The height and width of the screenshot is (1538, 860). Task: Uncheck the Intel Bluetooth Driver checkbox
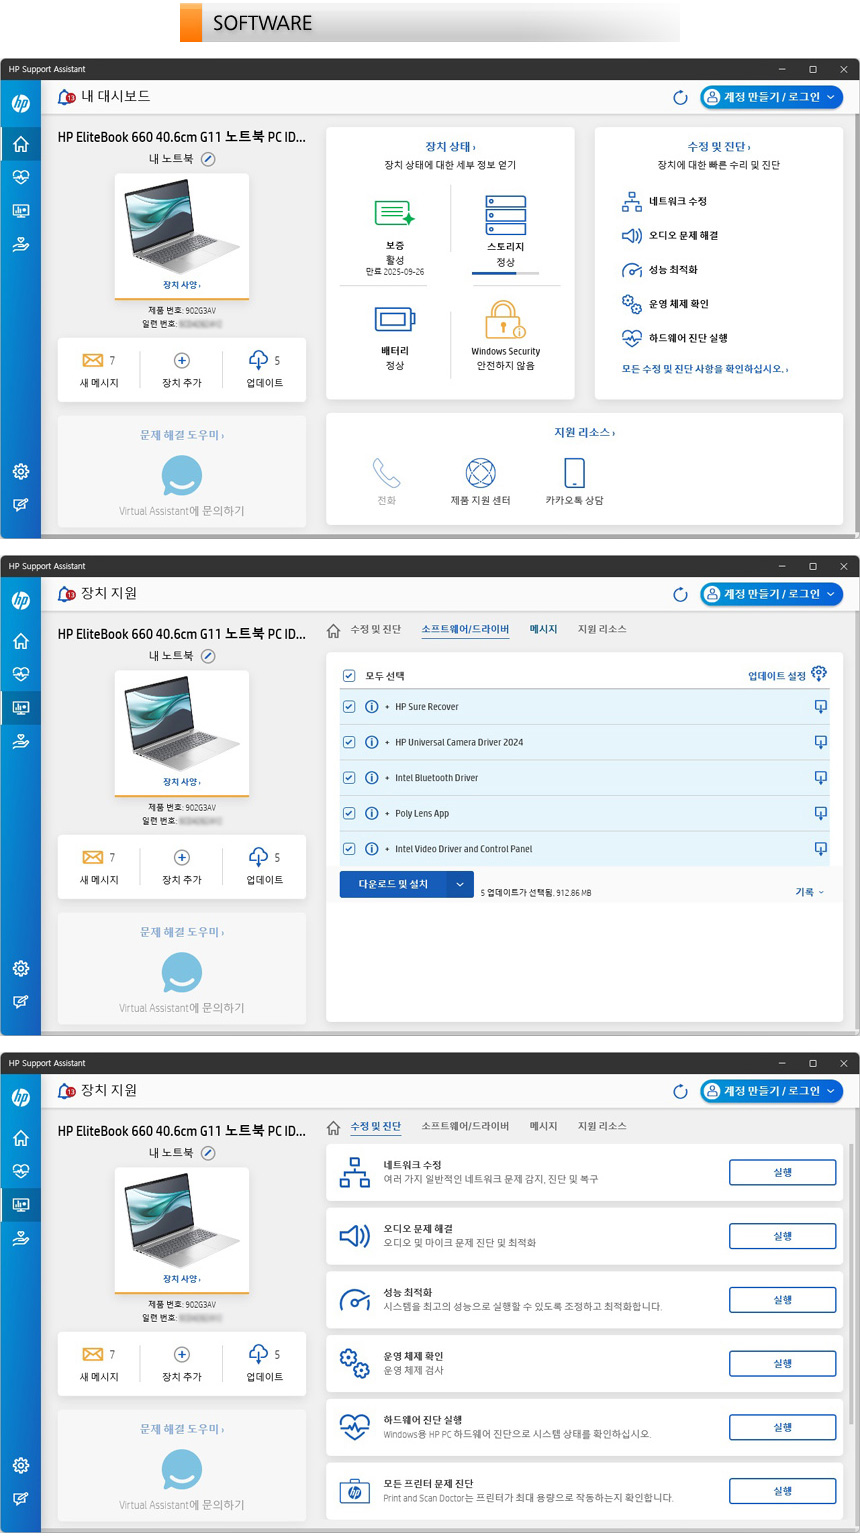click(x=349, y=778)
